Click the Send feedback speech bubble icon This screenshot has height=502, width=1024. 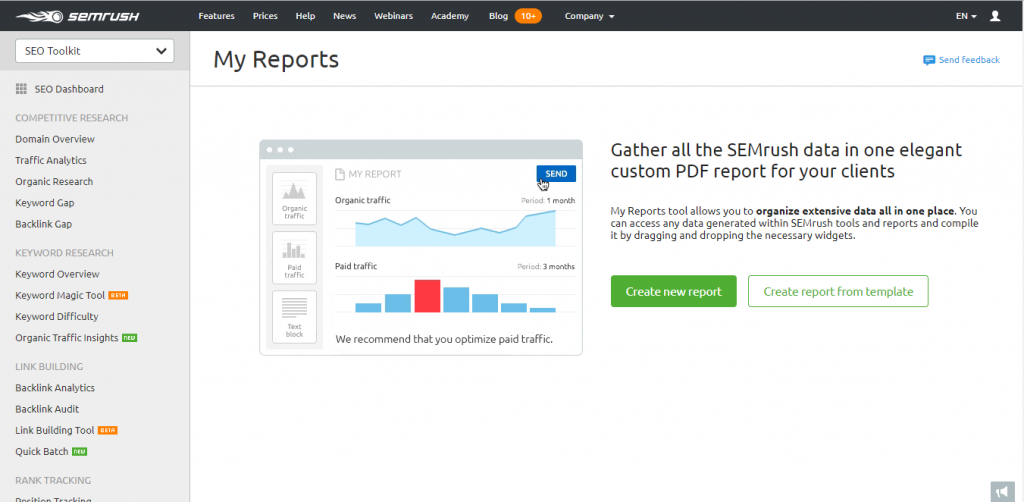[x=929, y=60]
